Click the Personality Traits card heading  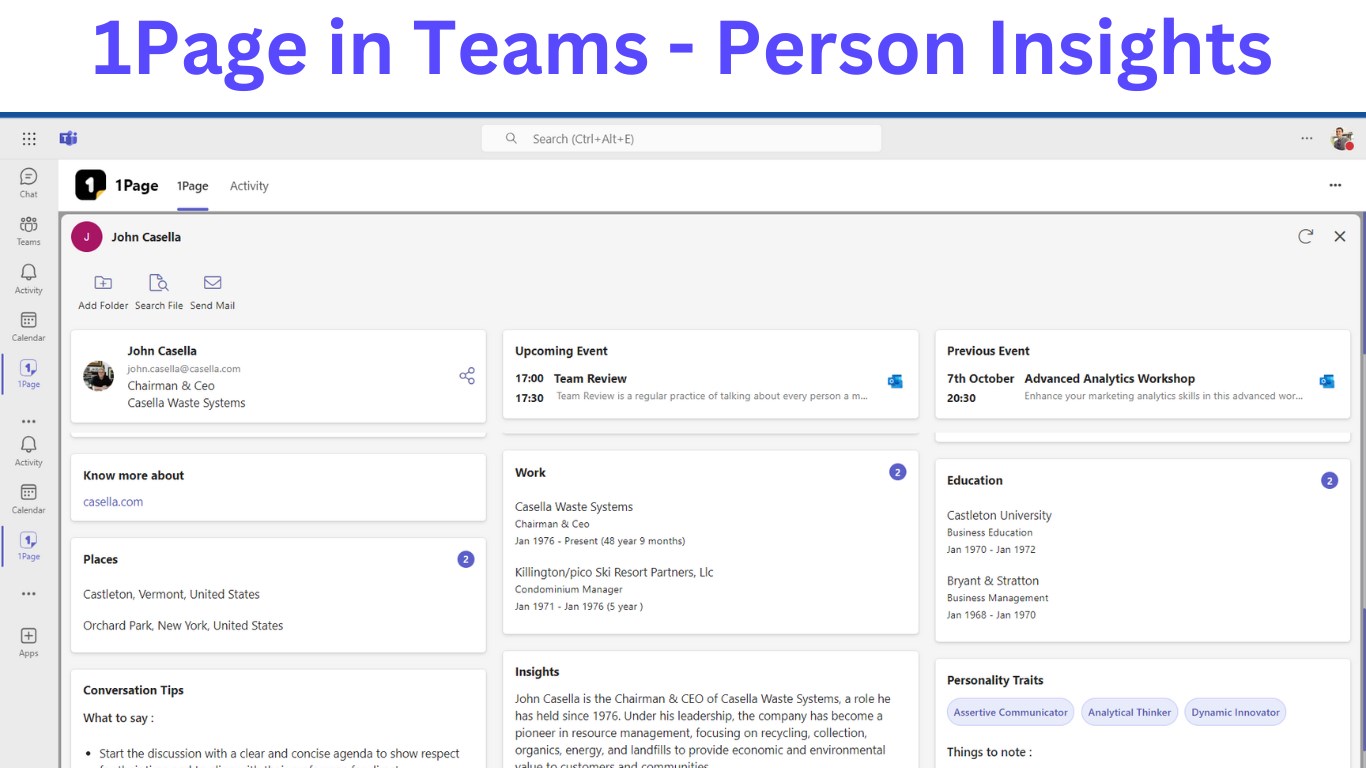[995, 680]
